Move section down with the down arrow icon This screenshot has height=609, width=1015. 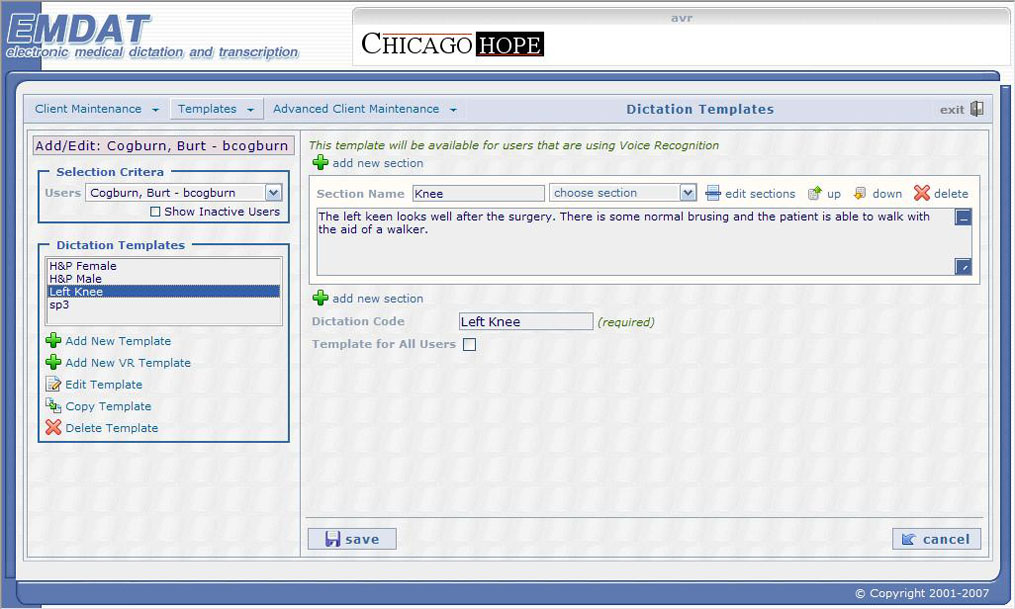860,193
